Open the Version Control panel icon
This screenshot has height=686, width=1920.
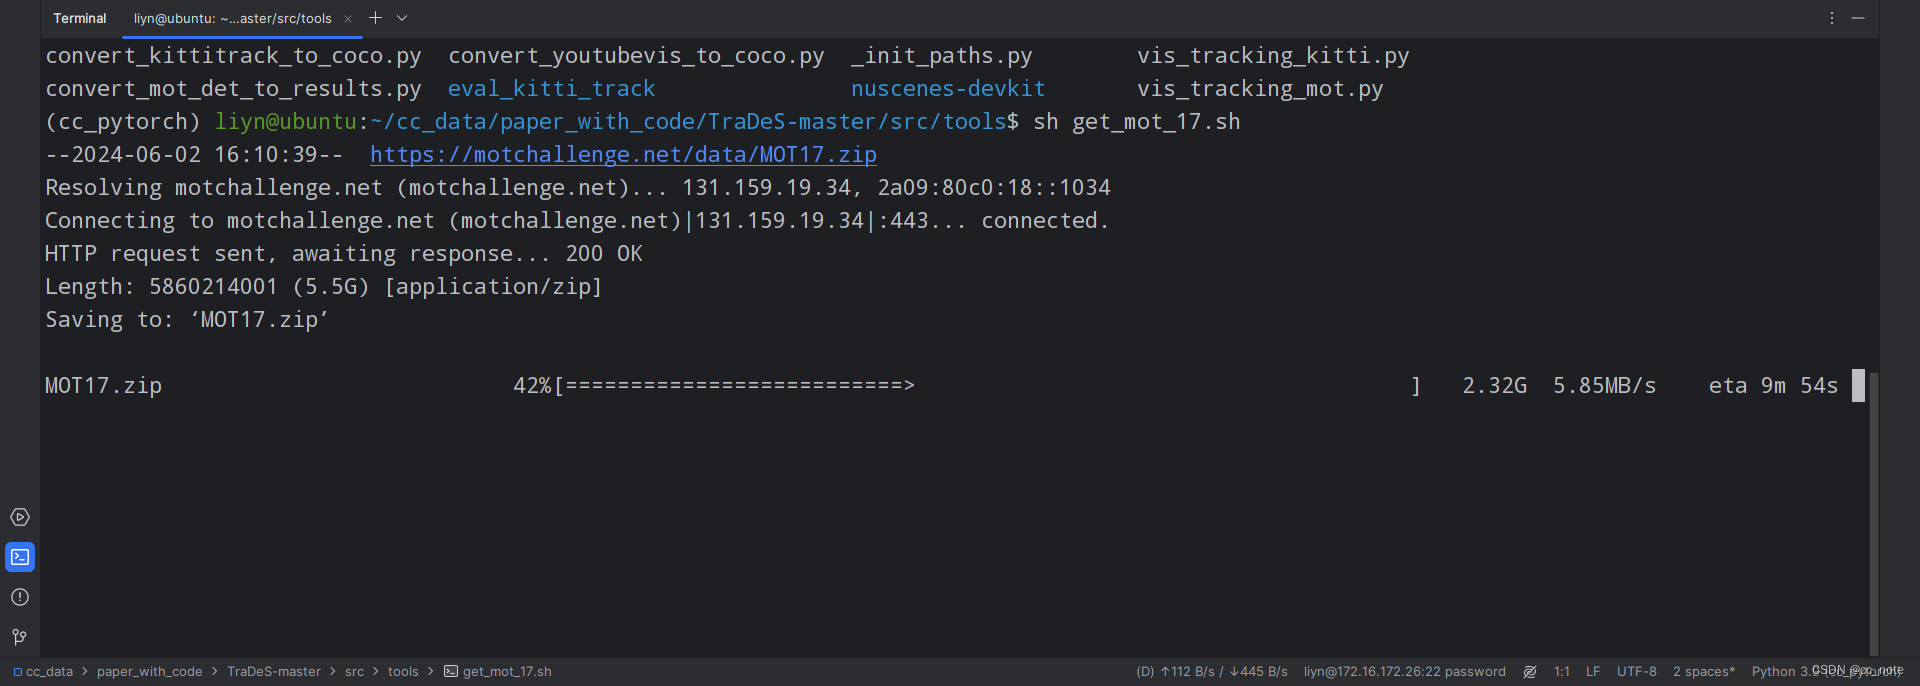[x=20, y=637]
